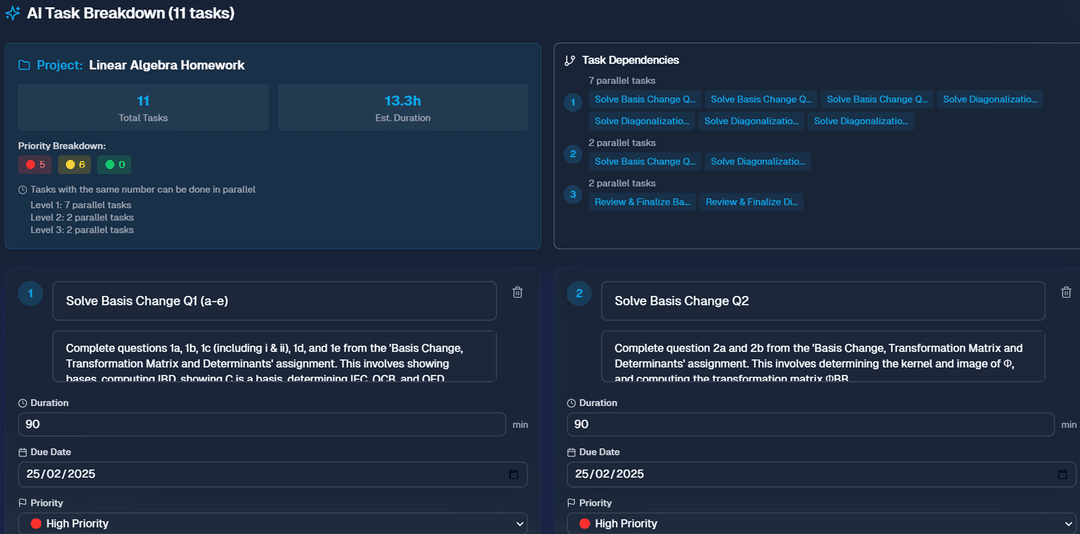Viewport: 1080px width, 534px height.
Task: Click the level 3 circle in Task Dependencies
Action: point(572,194)
